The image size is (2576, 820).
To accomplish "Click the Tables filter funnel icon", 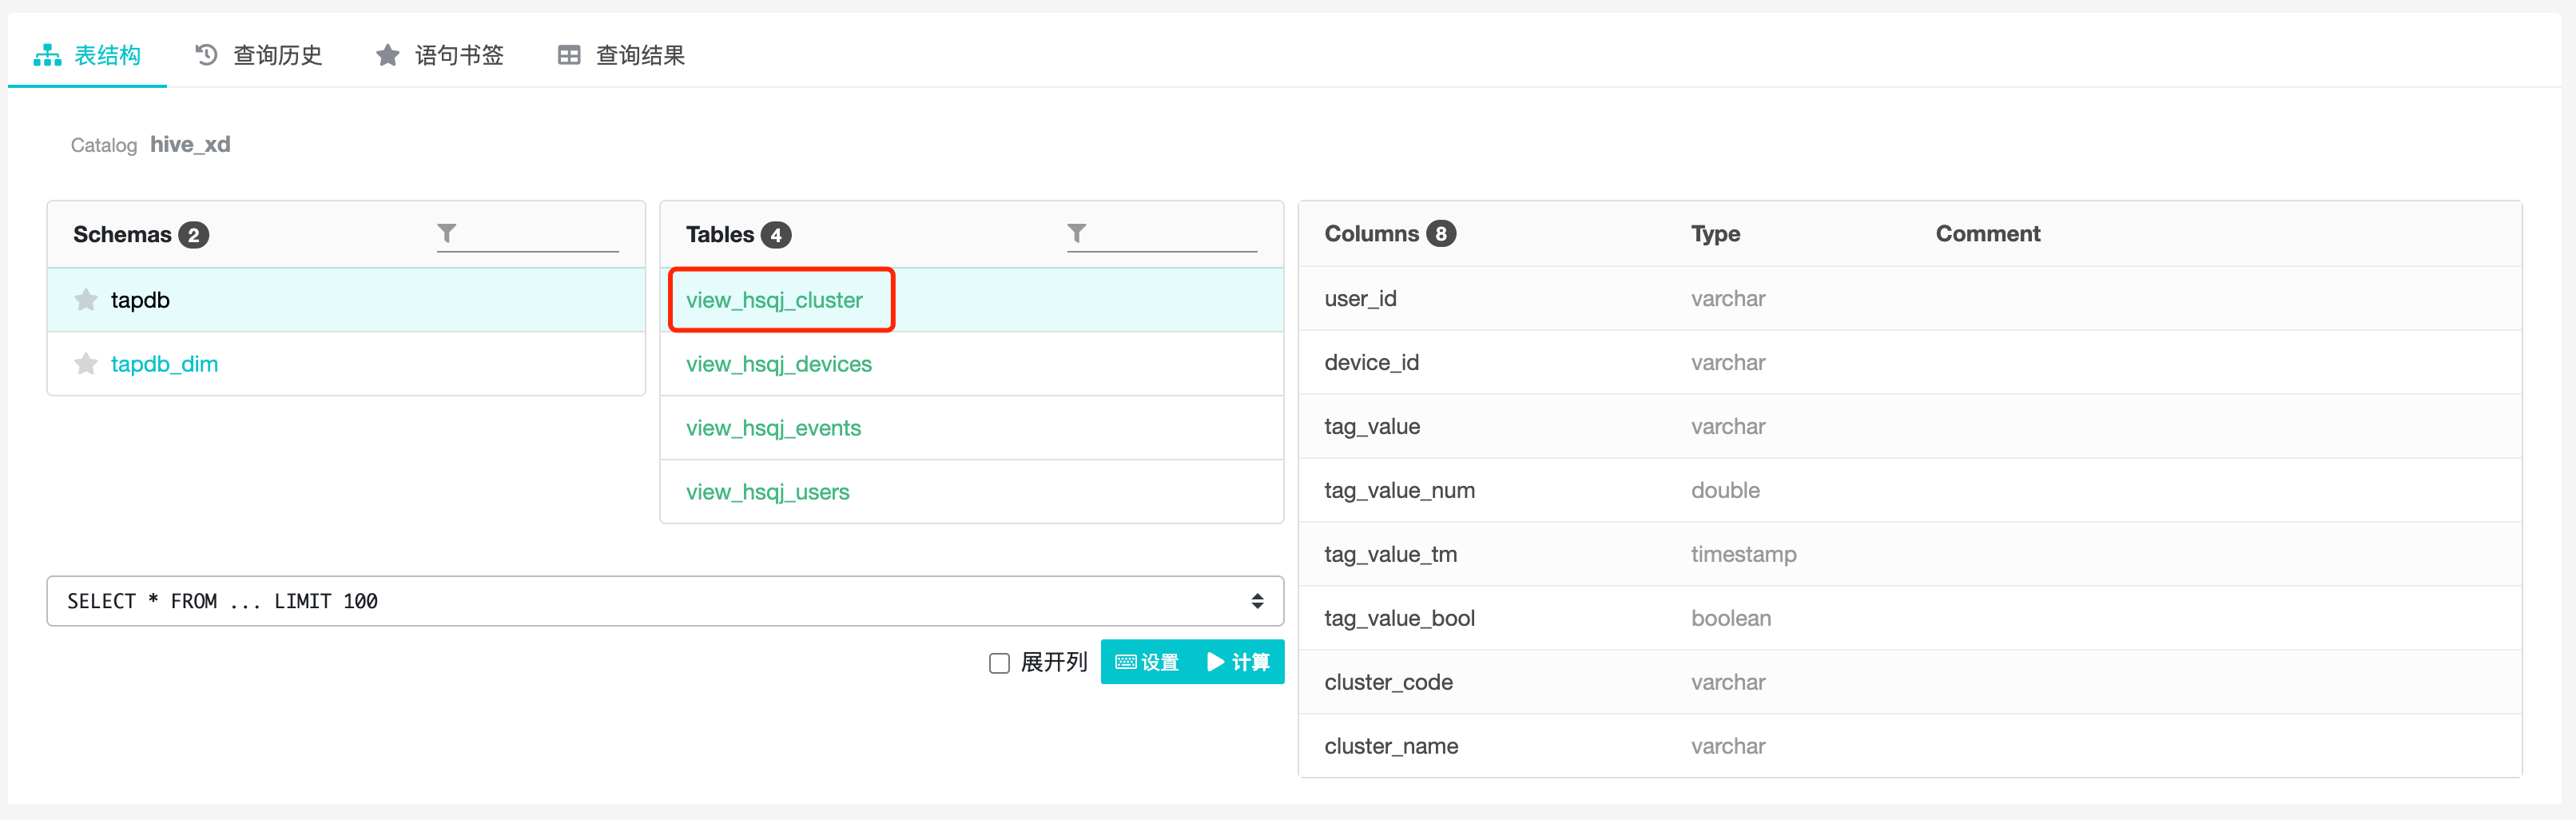I will 1076,233.
